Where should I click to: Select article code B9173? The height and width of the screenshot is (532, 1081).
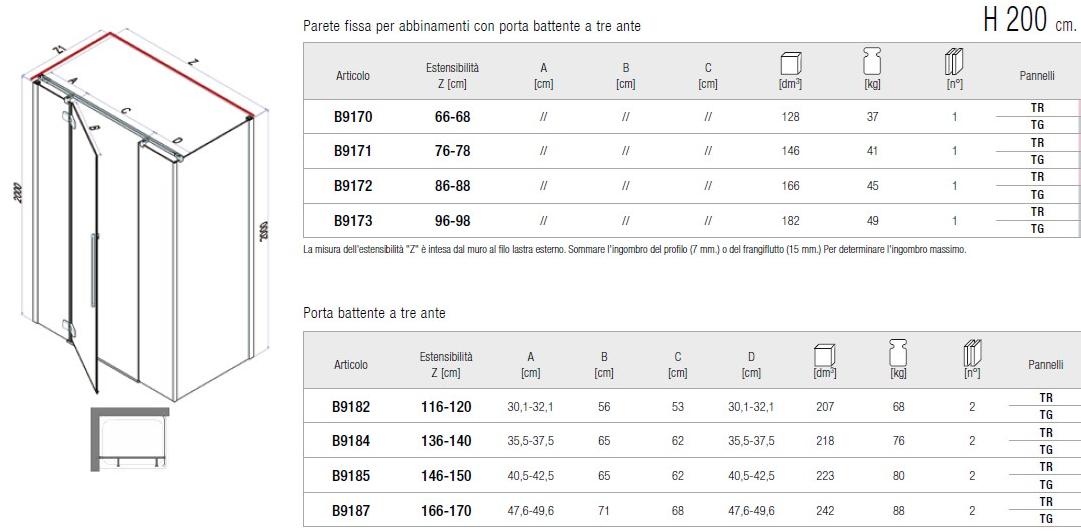tap(353, 220)
